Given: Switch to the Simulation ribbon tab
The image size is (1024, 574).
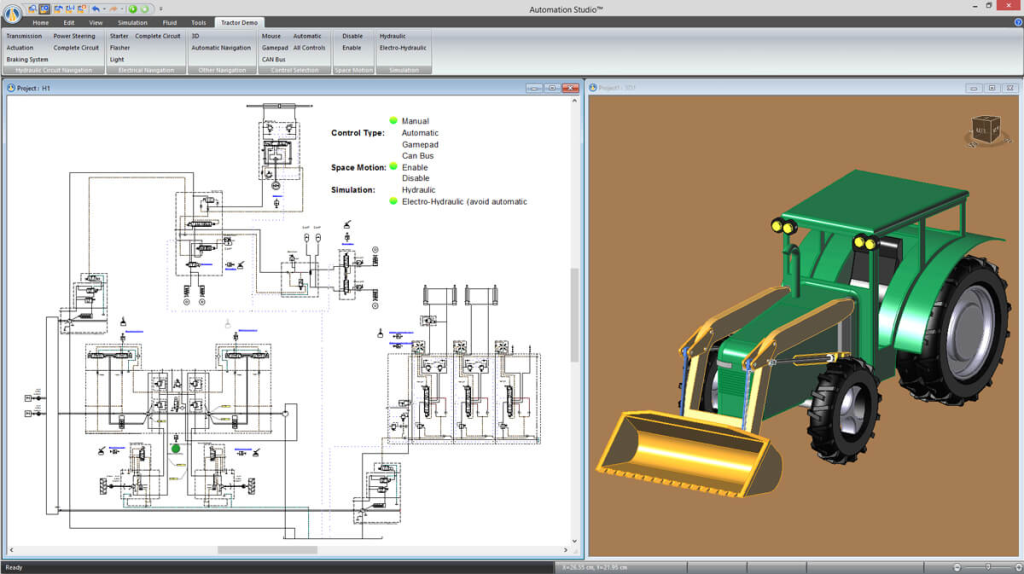Looking at the screenshot, I should tap(133, 22).
